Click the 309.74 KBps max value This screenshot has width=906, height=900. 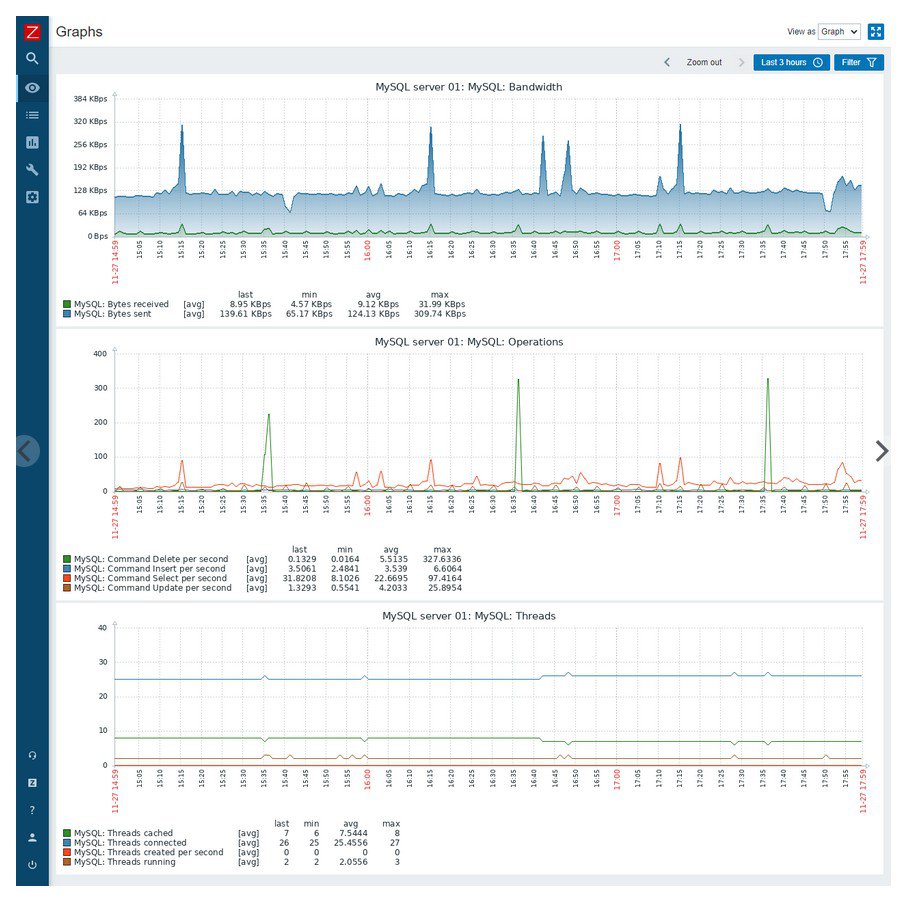click(x=440, y=314)
